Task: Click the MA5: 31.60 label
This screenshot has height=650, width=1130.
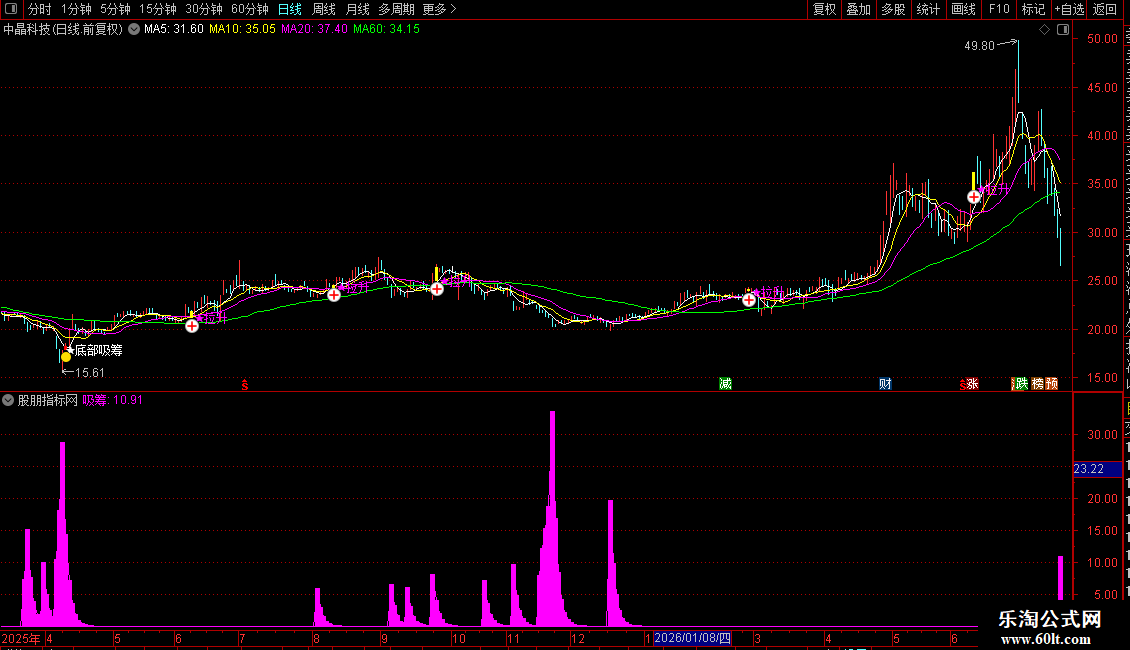Action: coord(174,30)
